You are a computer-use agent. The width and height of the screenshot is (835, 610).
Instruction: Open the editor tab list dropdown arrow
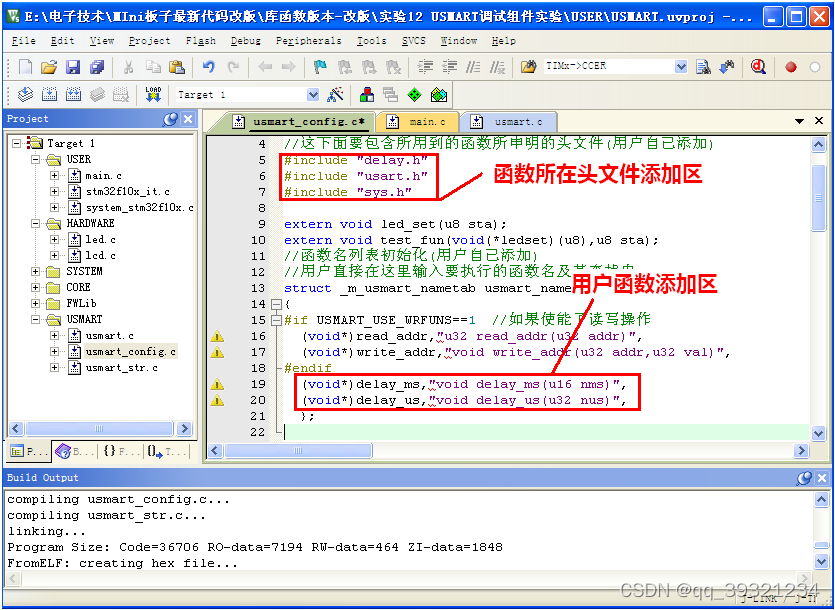pyautogui.click(x=799, y=121)
